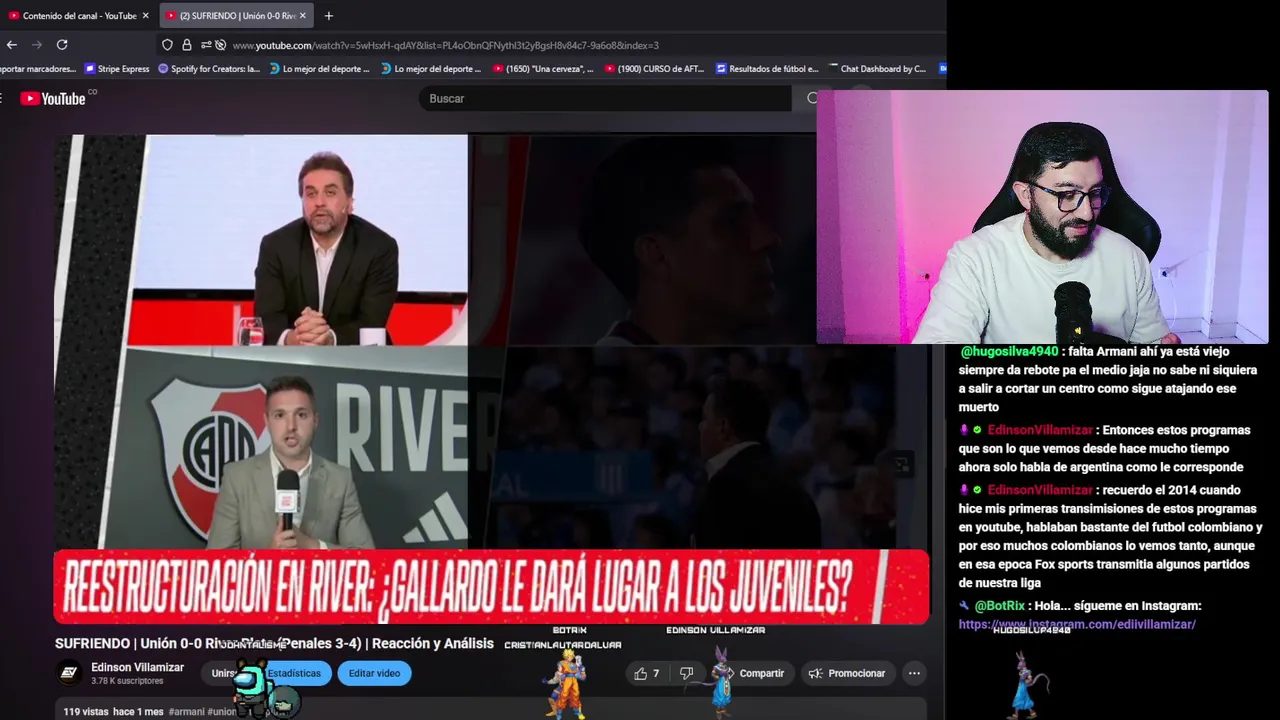Viewport: 1280px width, 720px height.
Task: Focus the 'Buscar' search field
Action: tap(605, 98)
